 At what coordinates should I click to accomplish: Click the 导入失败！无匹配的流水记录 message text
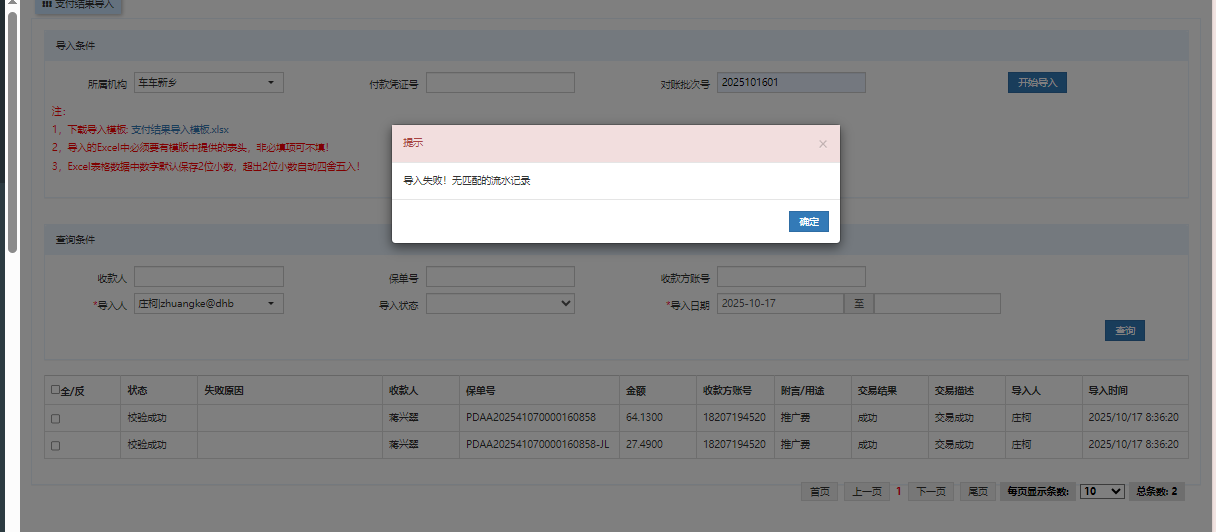[466, 181]
